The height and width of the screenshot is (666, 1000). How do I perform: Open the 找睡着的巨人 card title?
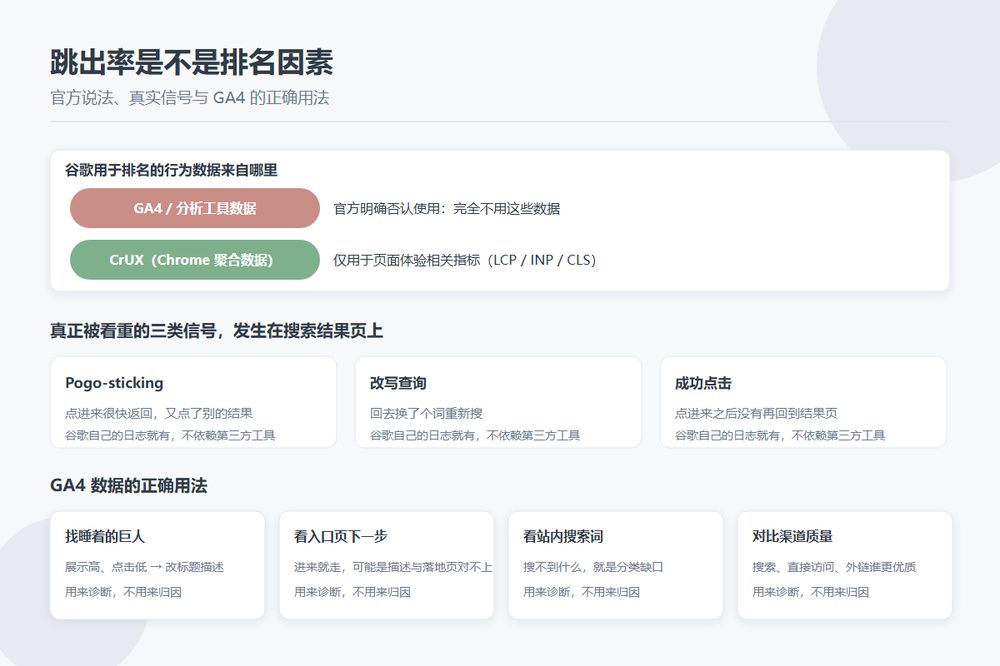[105, 536]
